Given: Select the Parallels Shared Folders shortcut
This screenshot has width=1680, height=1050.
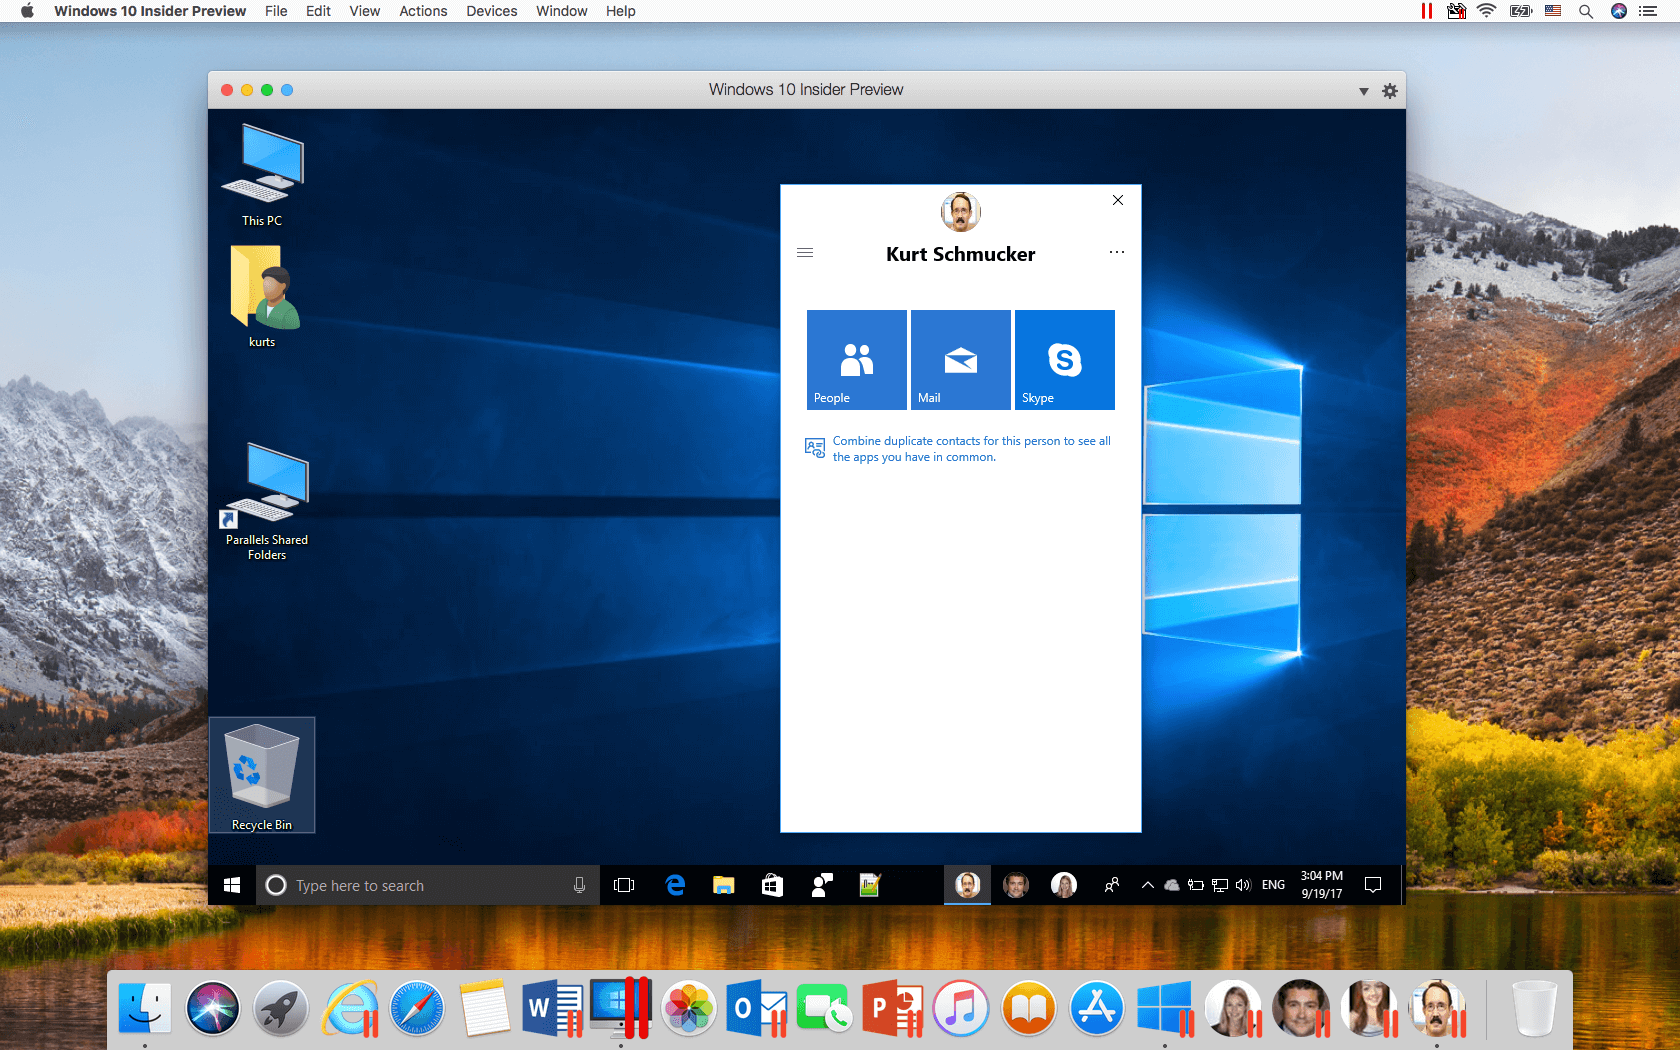Looking at the screenshot, I should [x=266, y=501].
